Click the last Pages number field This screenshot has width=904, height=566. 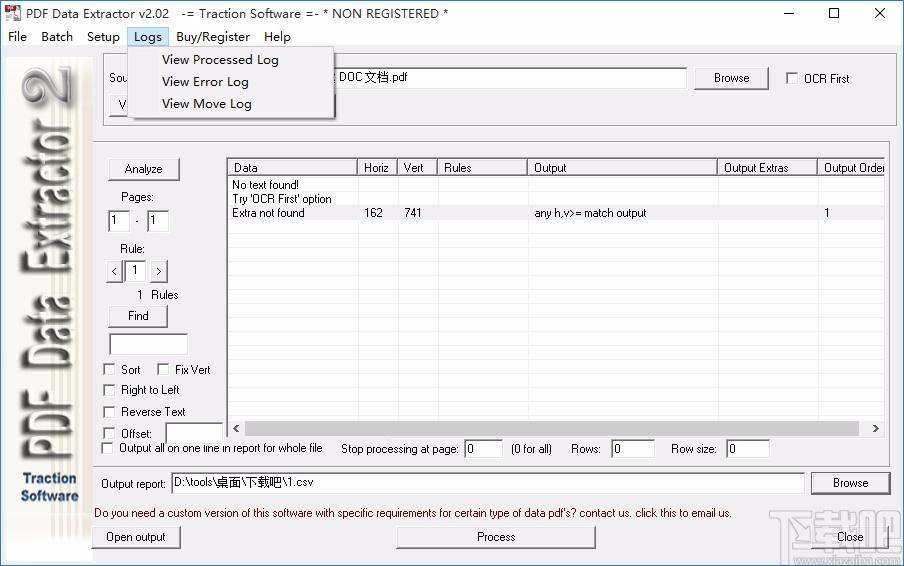click(x=158, y=221)
